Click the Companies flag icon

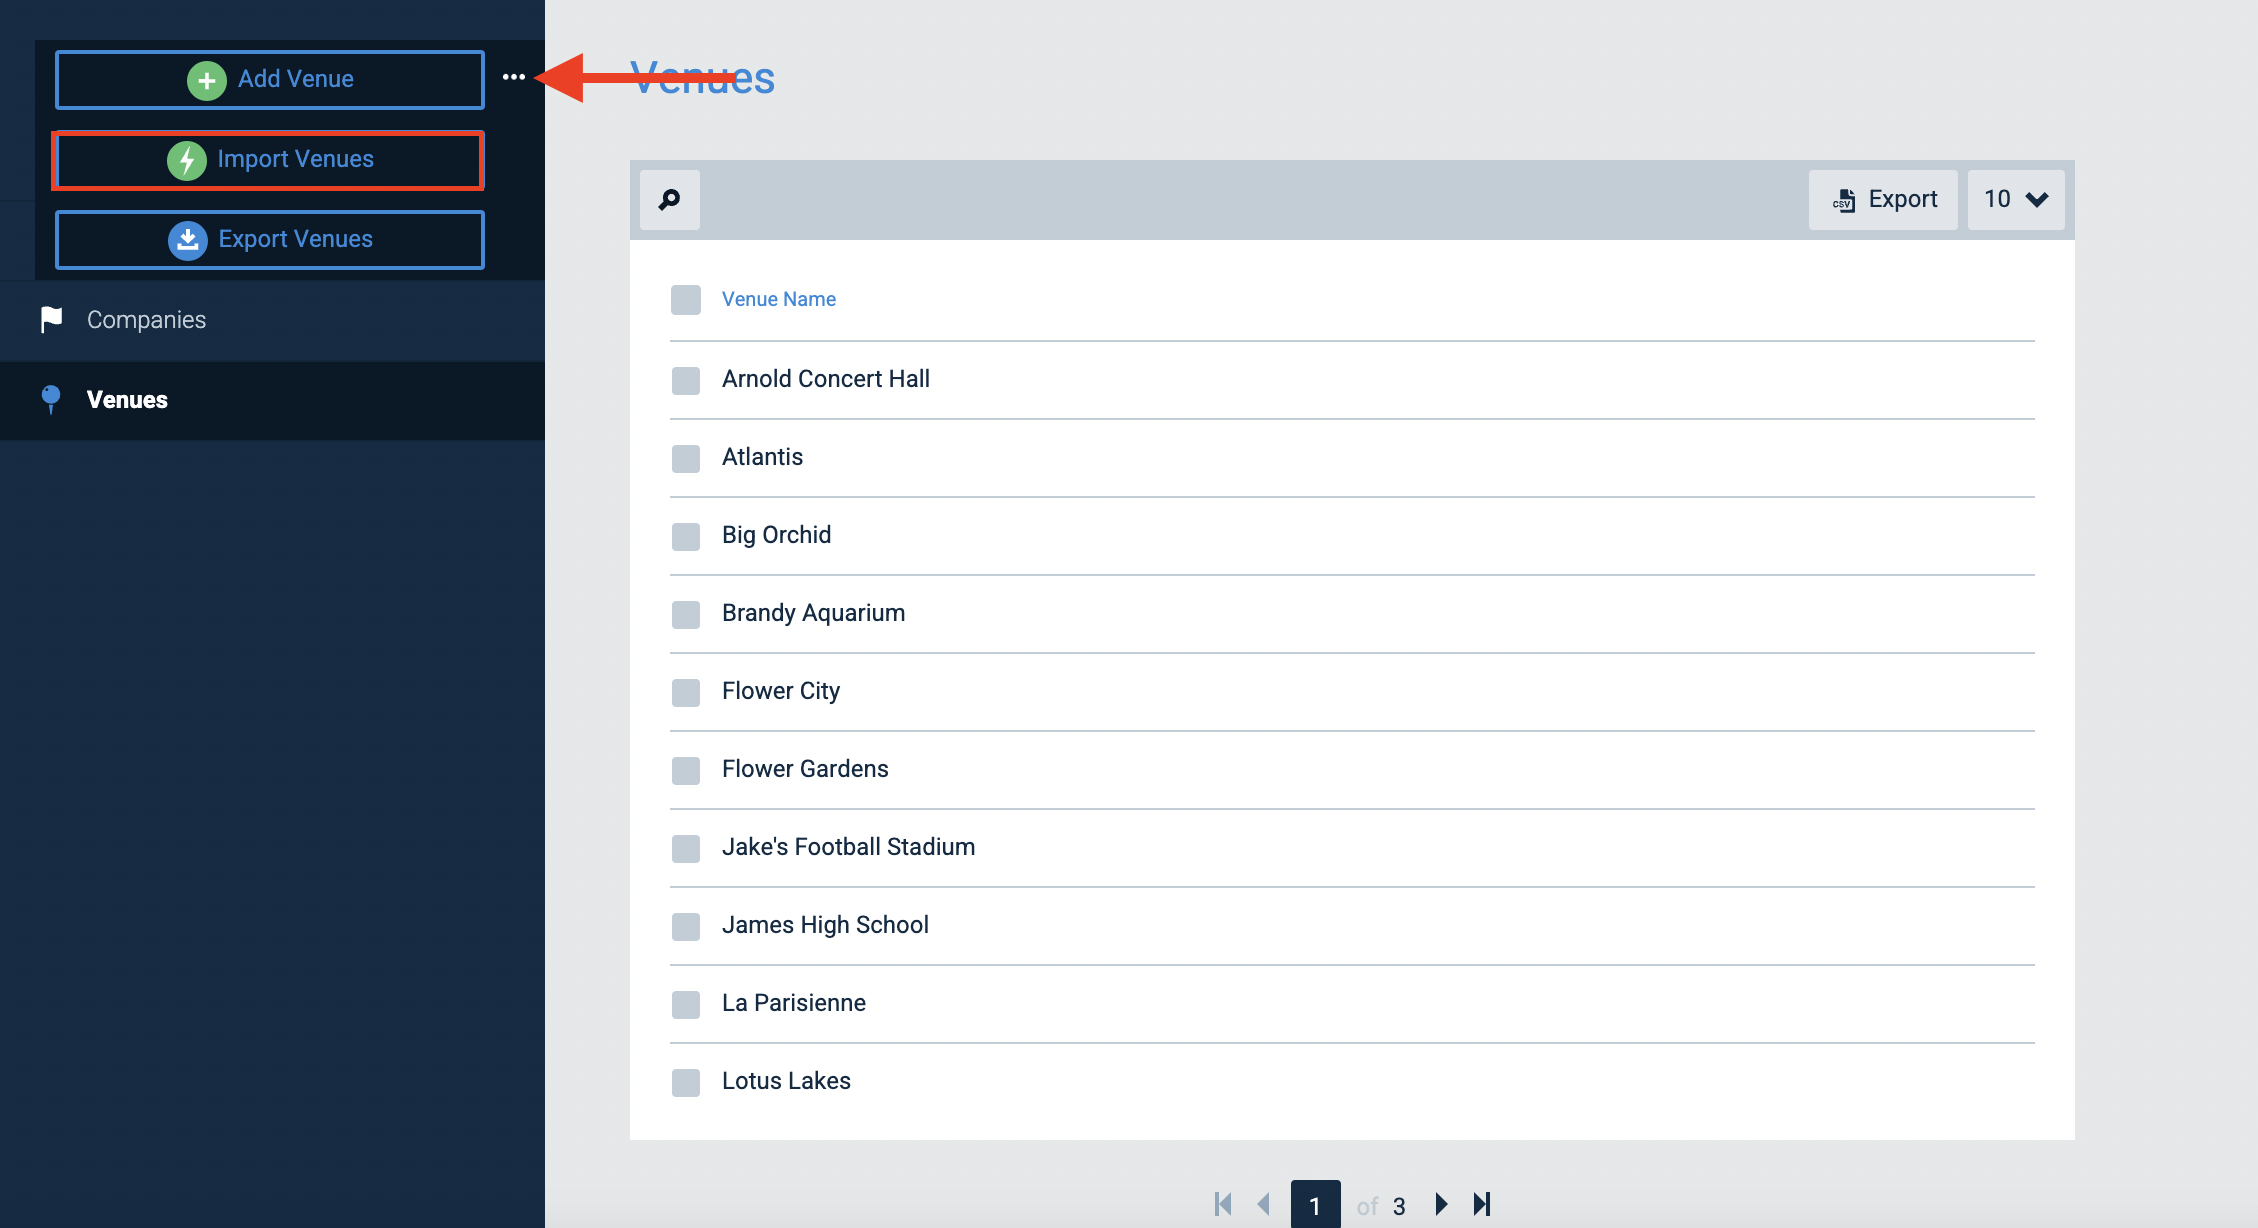click(x=51, y=320)
